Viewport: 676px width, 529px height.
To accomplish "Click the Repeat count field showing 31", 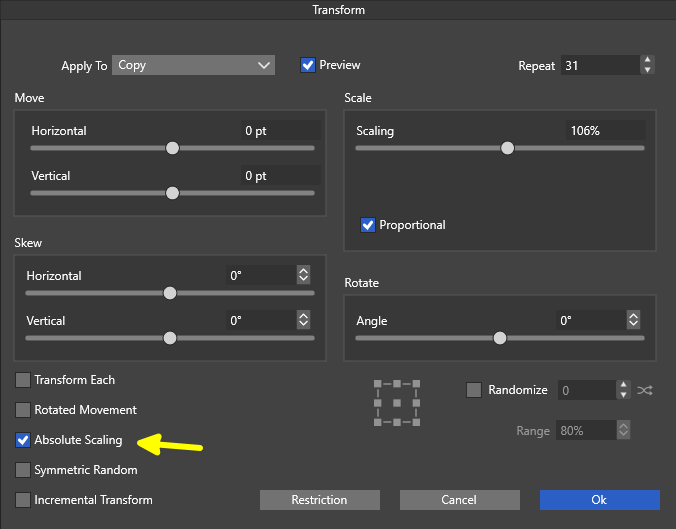I will click(x=601, y=65).
